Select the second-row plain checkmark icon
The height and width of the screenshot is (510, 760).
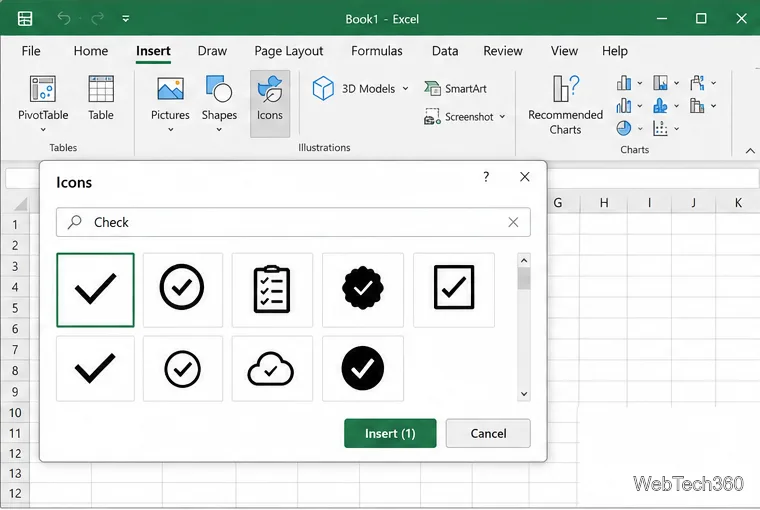tap(95, 368)
